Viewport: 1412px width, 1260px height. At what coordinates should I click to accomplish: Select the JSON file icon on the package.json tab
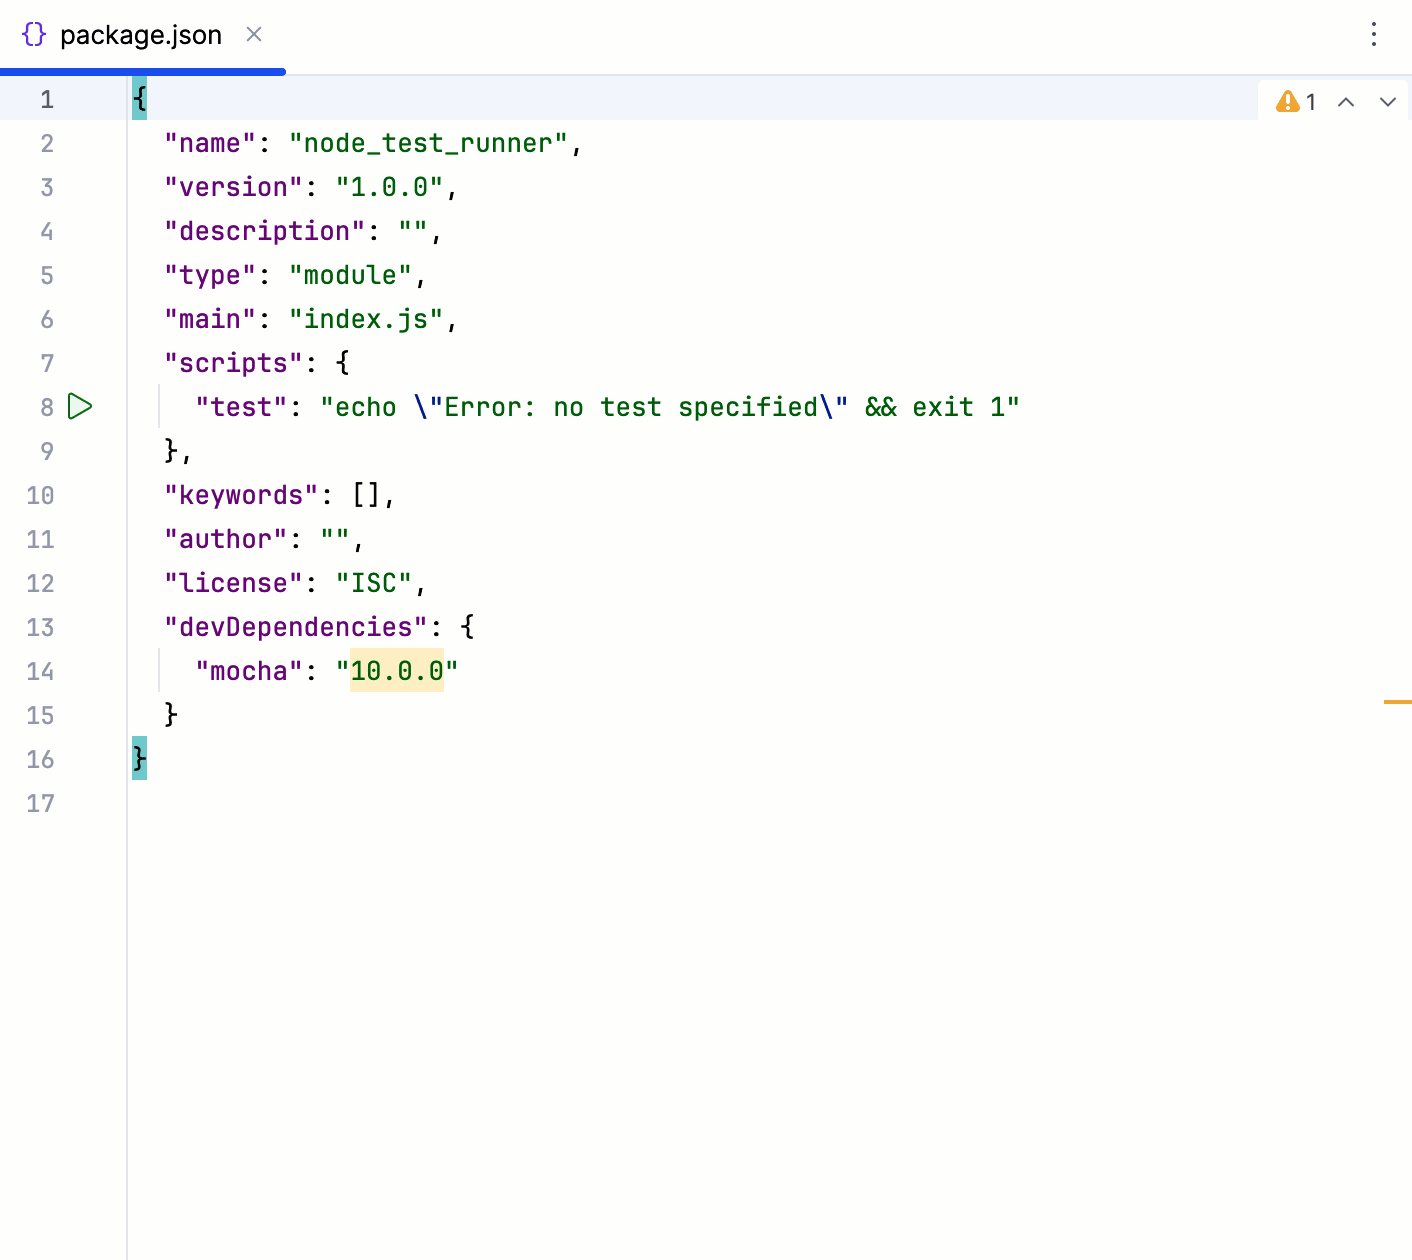pyautogui.click(x=33, y=33)
